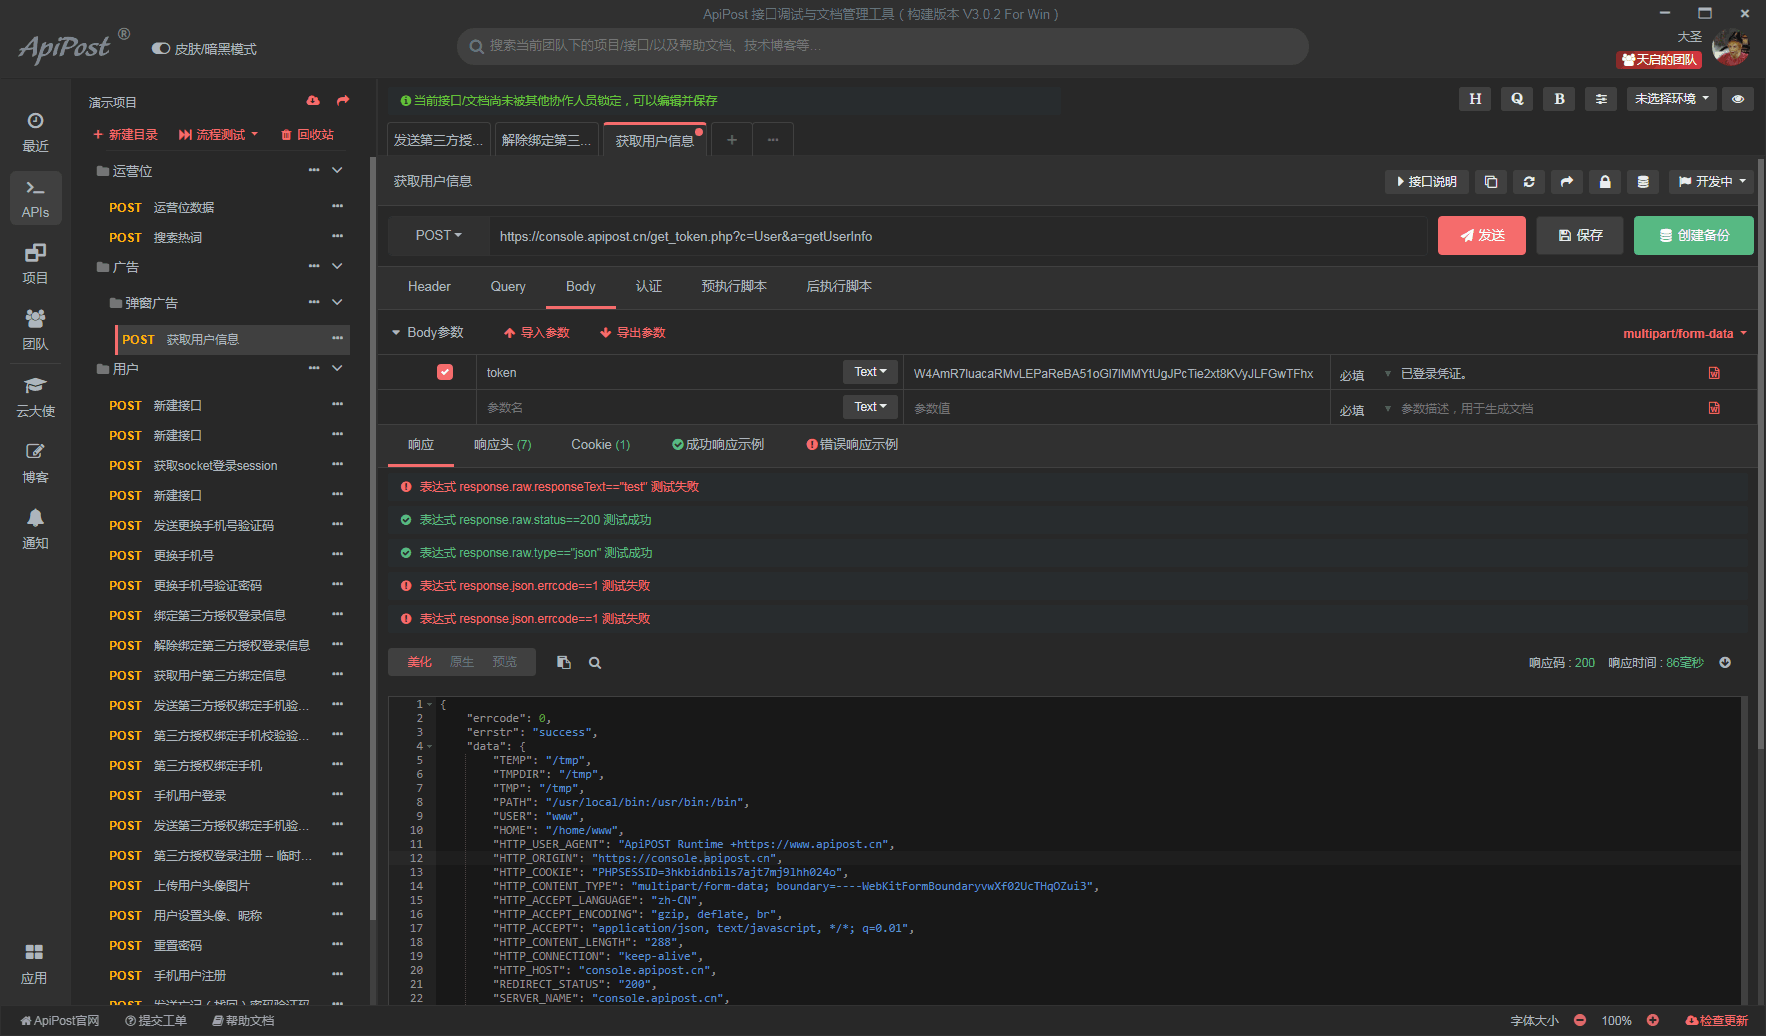1766x1036 pixels.
Task: Open the 流程测试 dropdown
Action: pos(218,135)
